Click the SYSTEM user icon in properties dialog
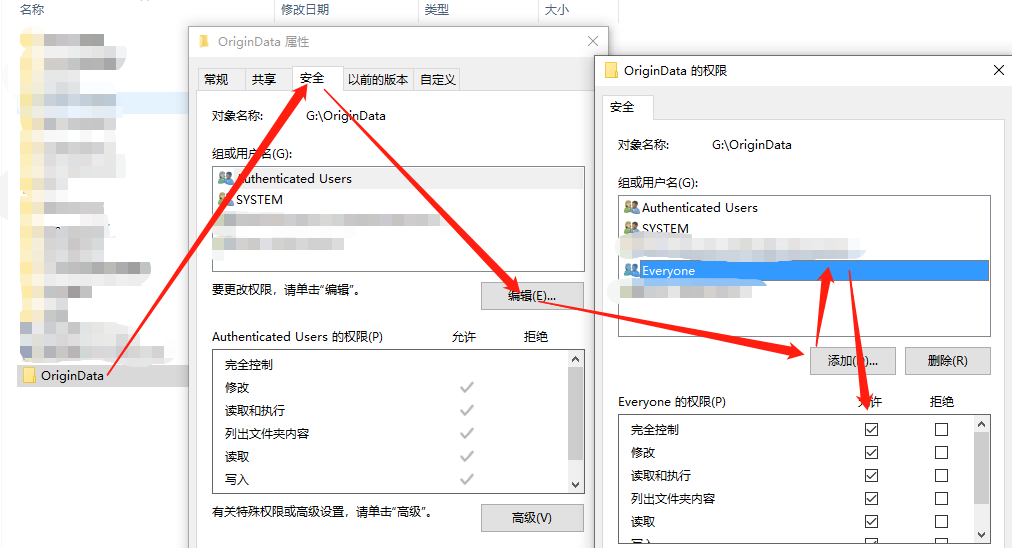This screenshot has height=548, width=1012. pyautogui.click(x=225, y=199)
